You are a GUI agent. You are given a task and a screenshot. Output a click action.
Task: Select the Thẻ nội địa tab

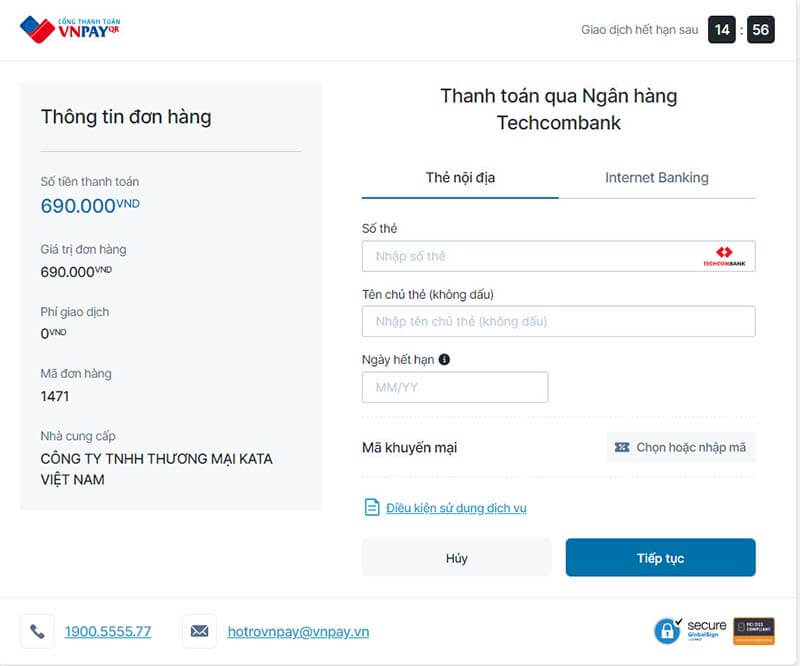460,178
